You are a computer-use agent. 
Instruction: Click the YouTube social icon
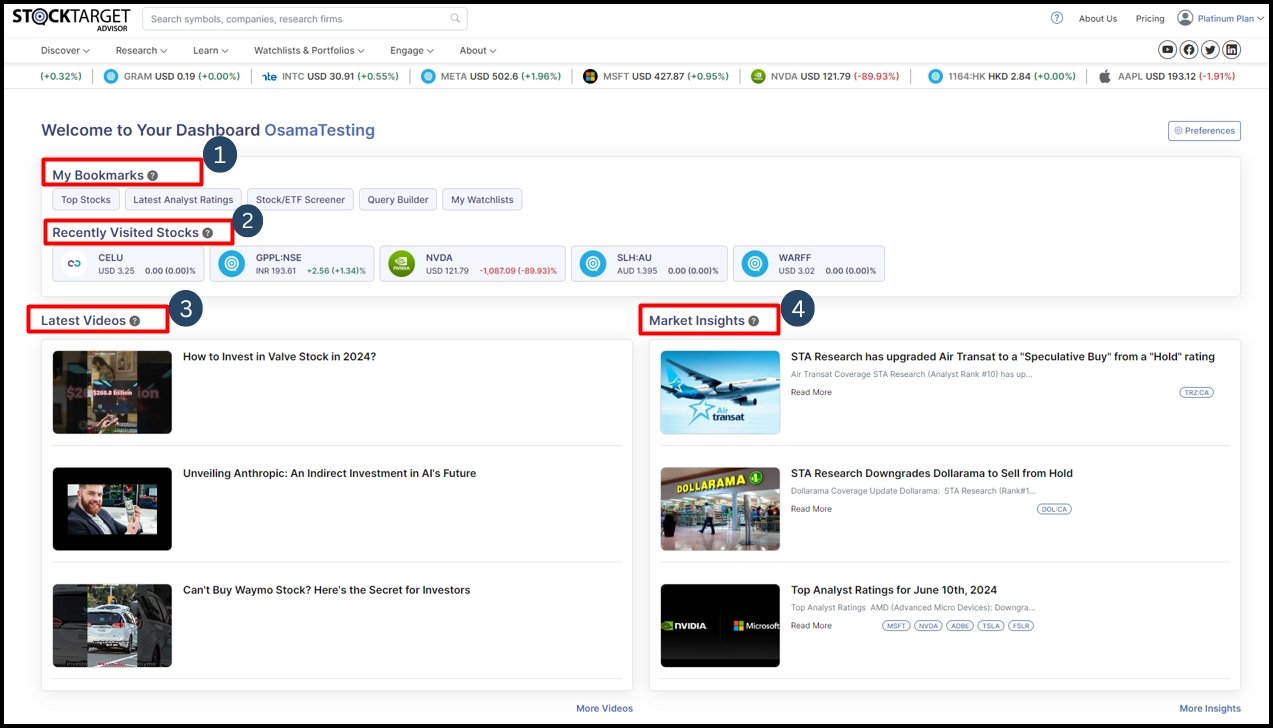pos(1167,49)
